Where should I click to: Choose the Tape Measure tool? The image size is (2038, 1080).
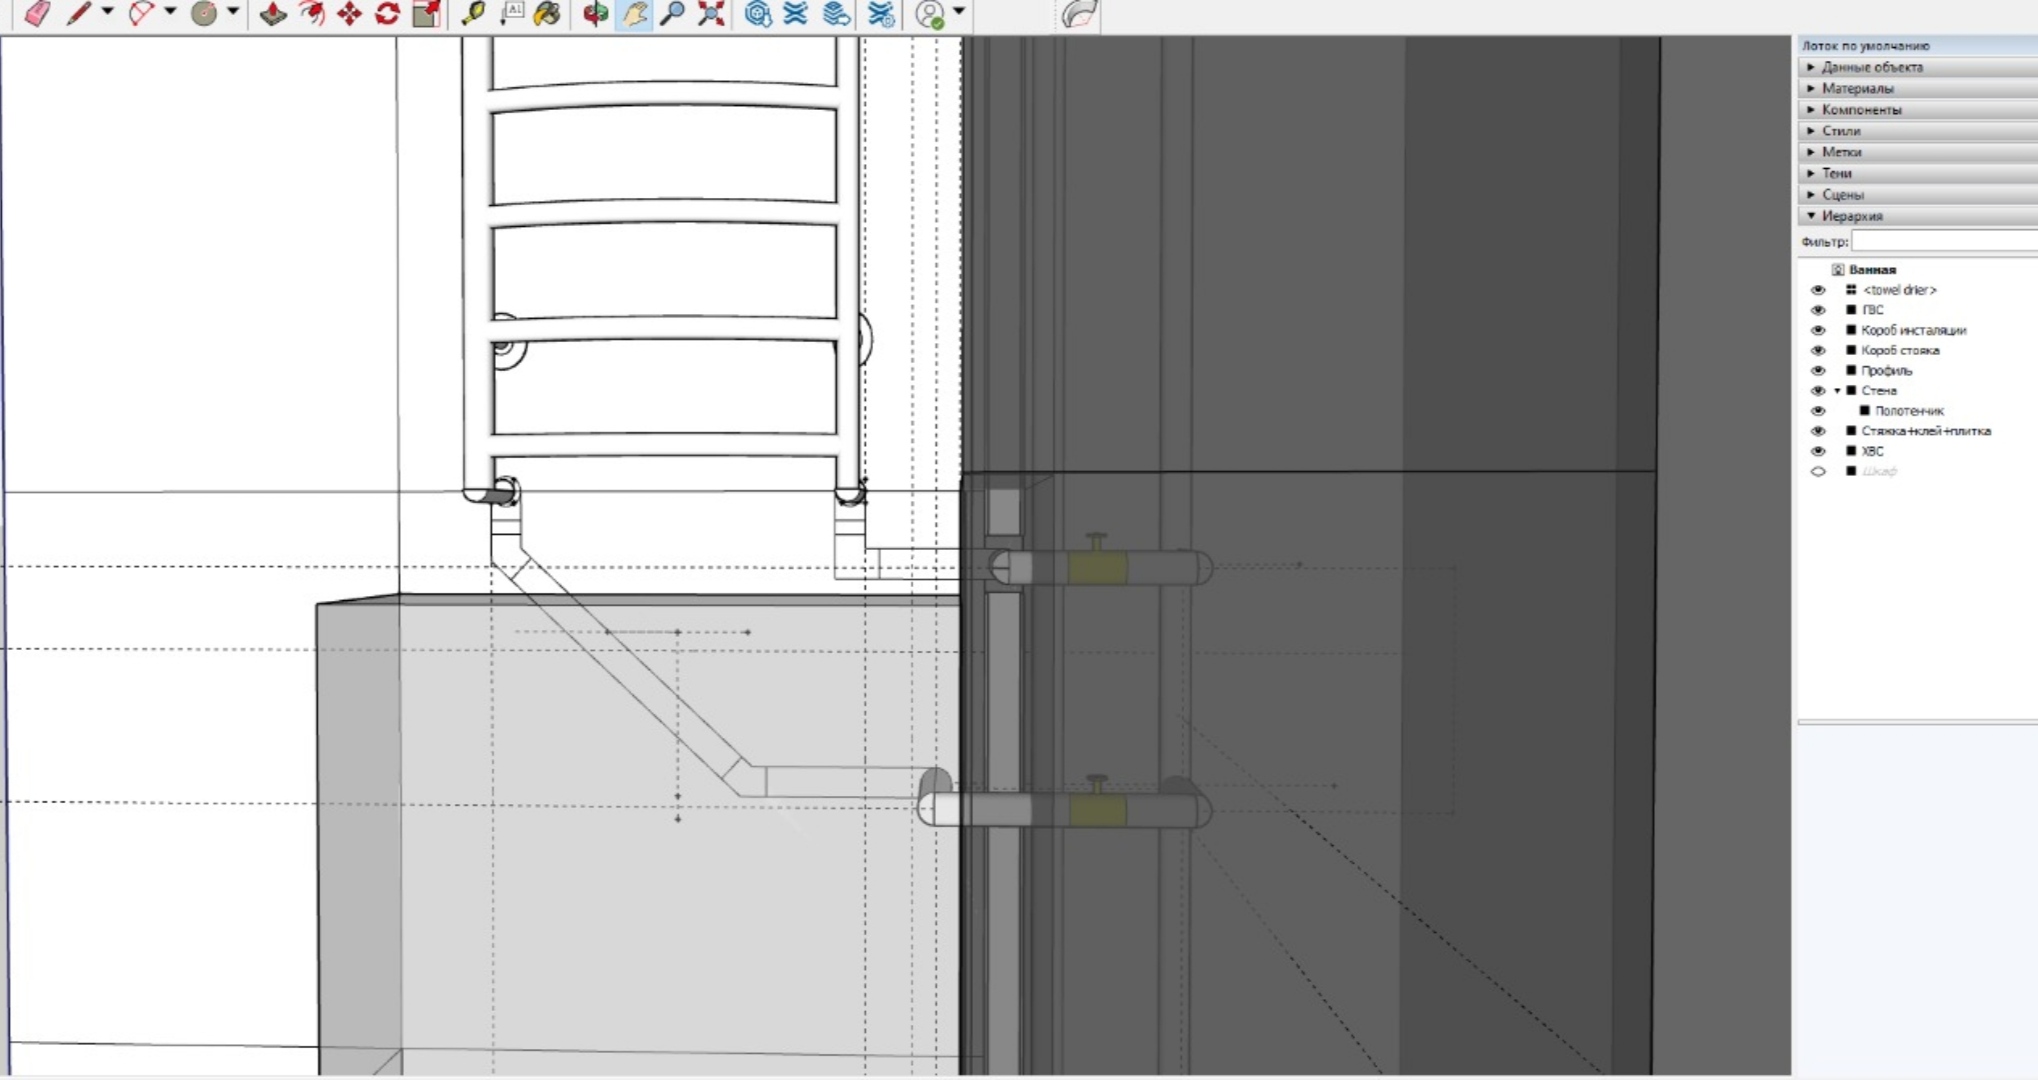click(473, 13)
